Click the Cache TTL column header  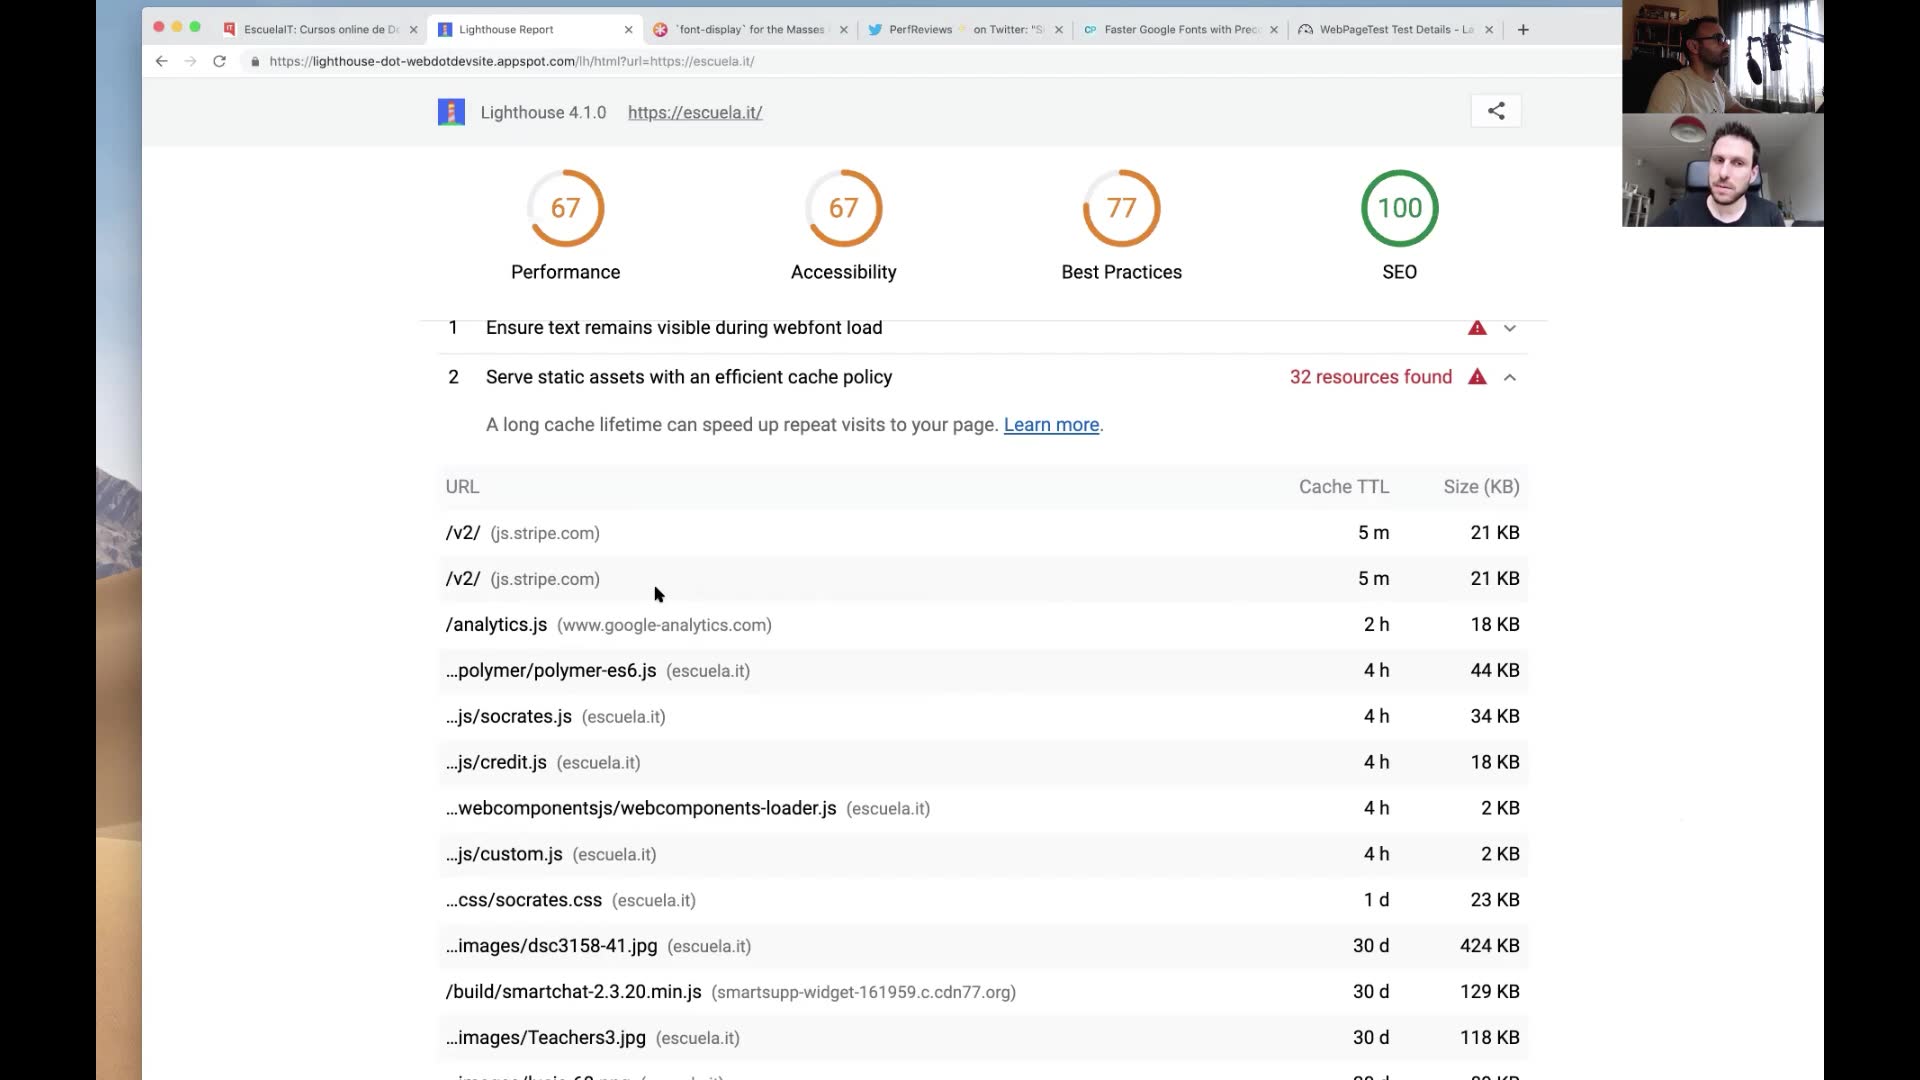tap(1344, 487)
